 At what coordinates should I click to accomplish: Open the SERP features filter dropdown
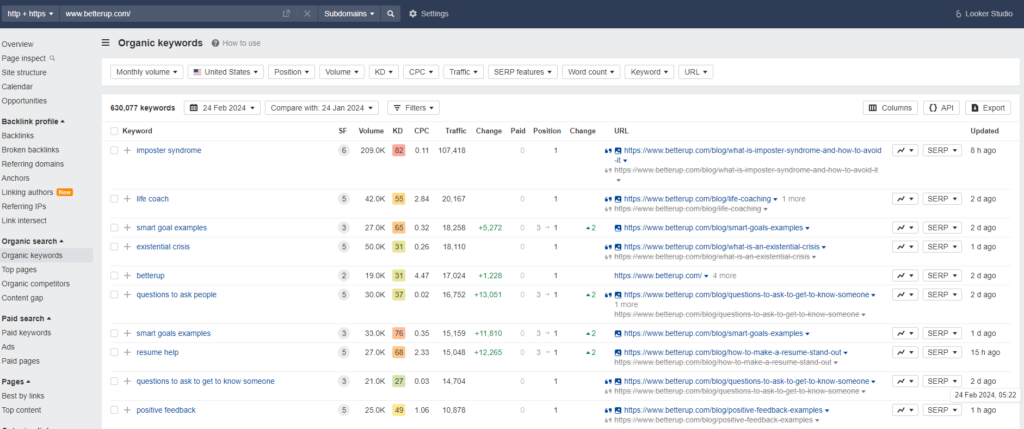click(522, 72)
